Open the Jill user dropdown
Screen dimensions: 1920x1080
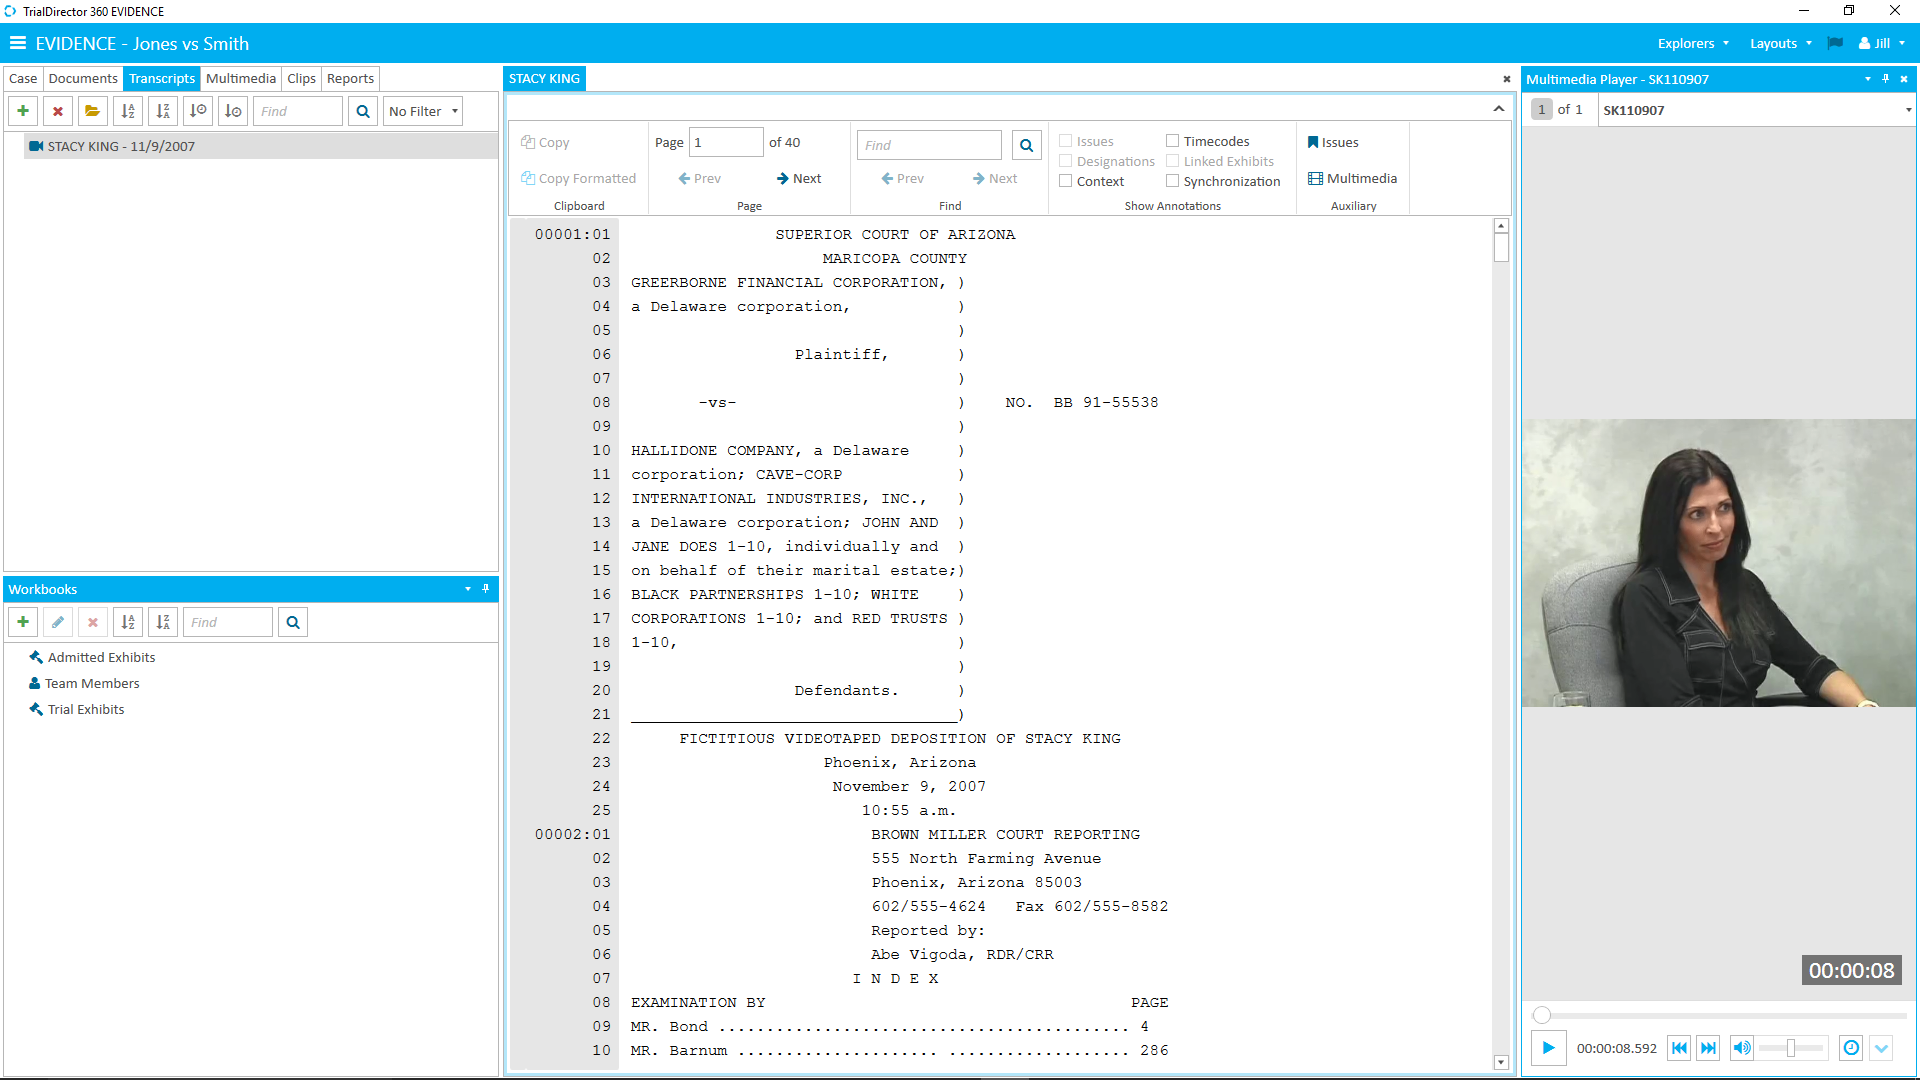click(1882, 43)
